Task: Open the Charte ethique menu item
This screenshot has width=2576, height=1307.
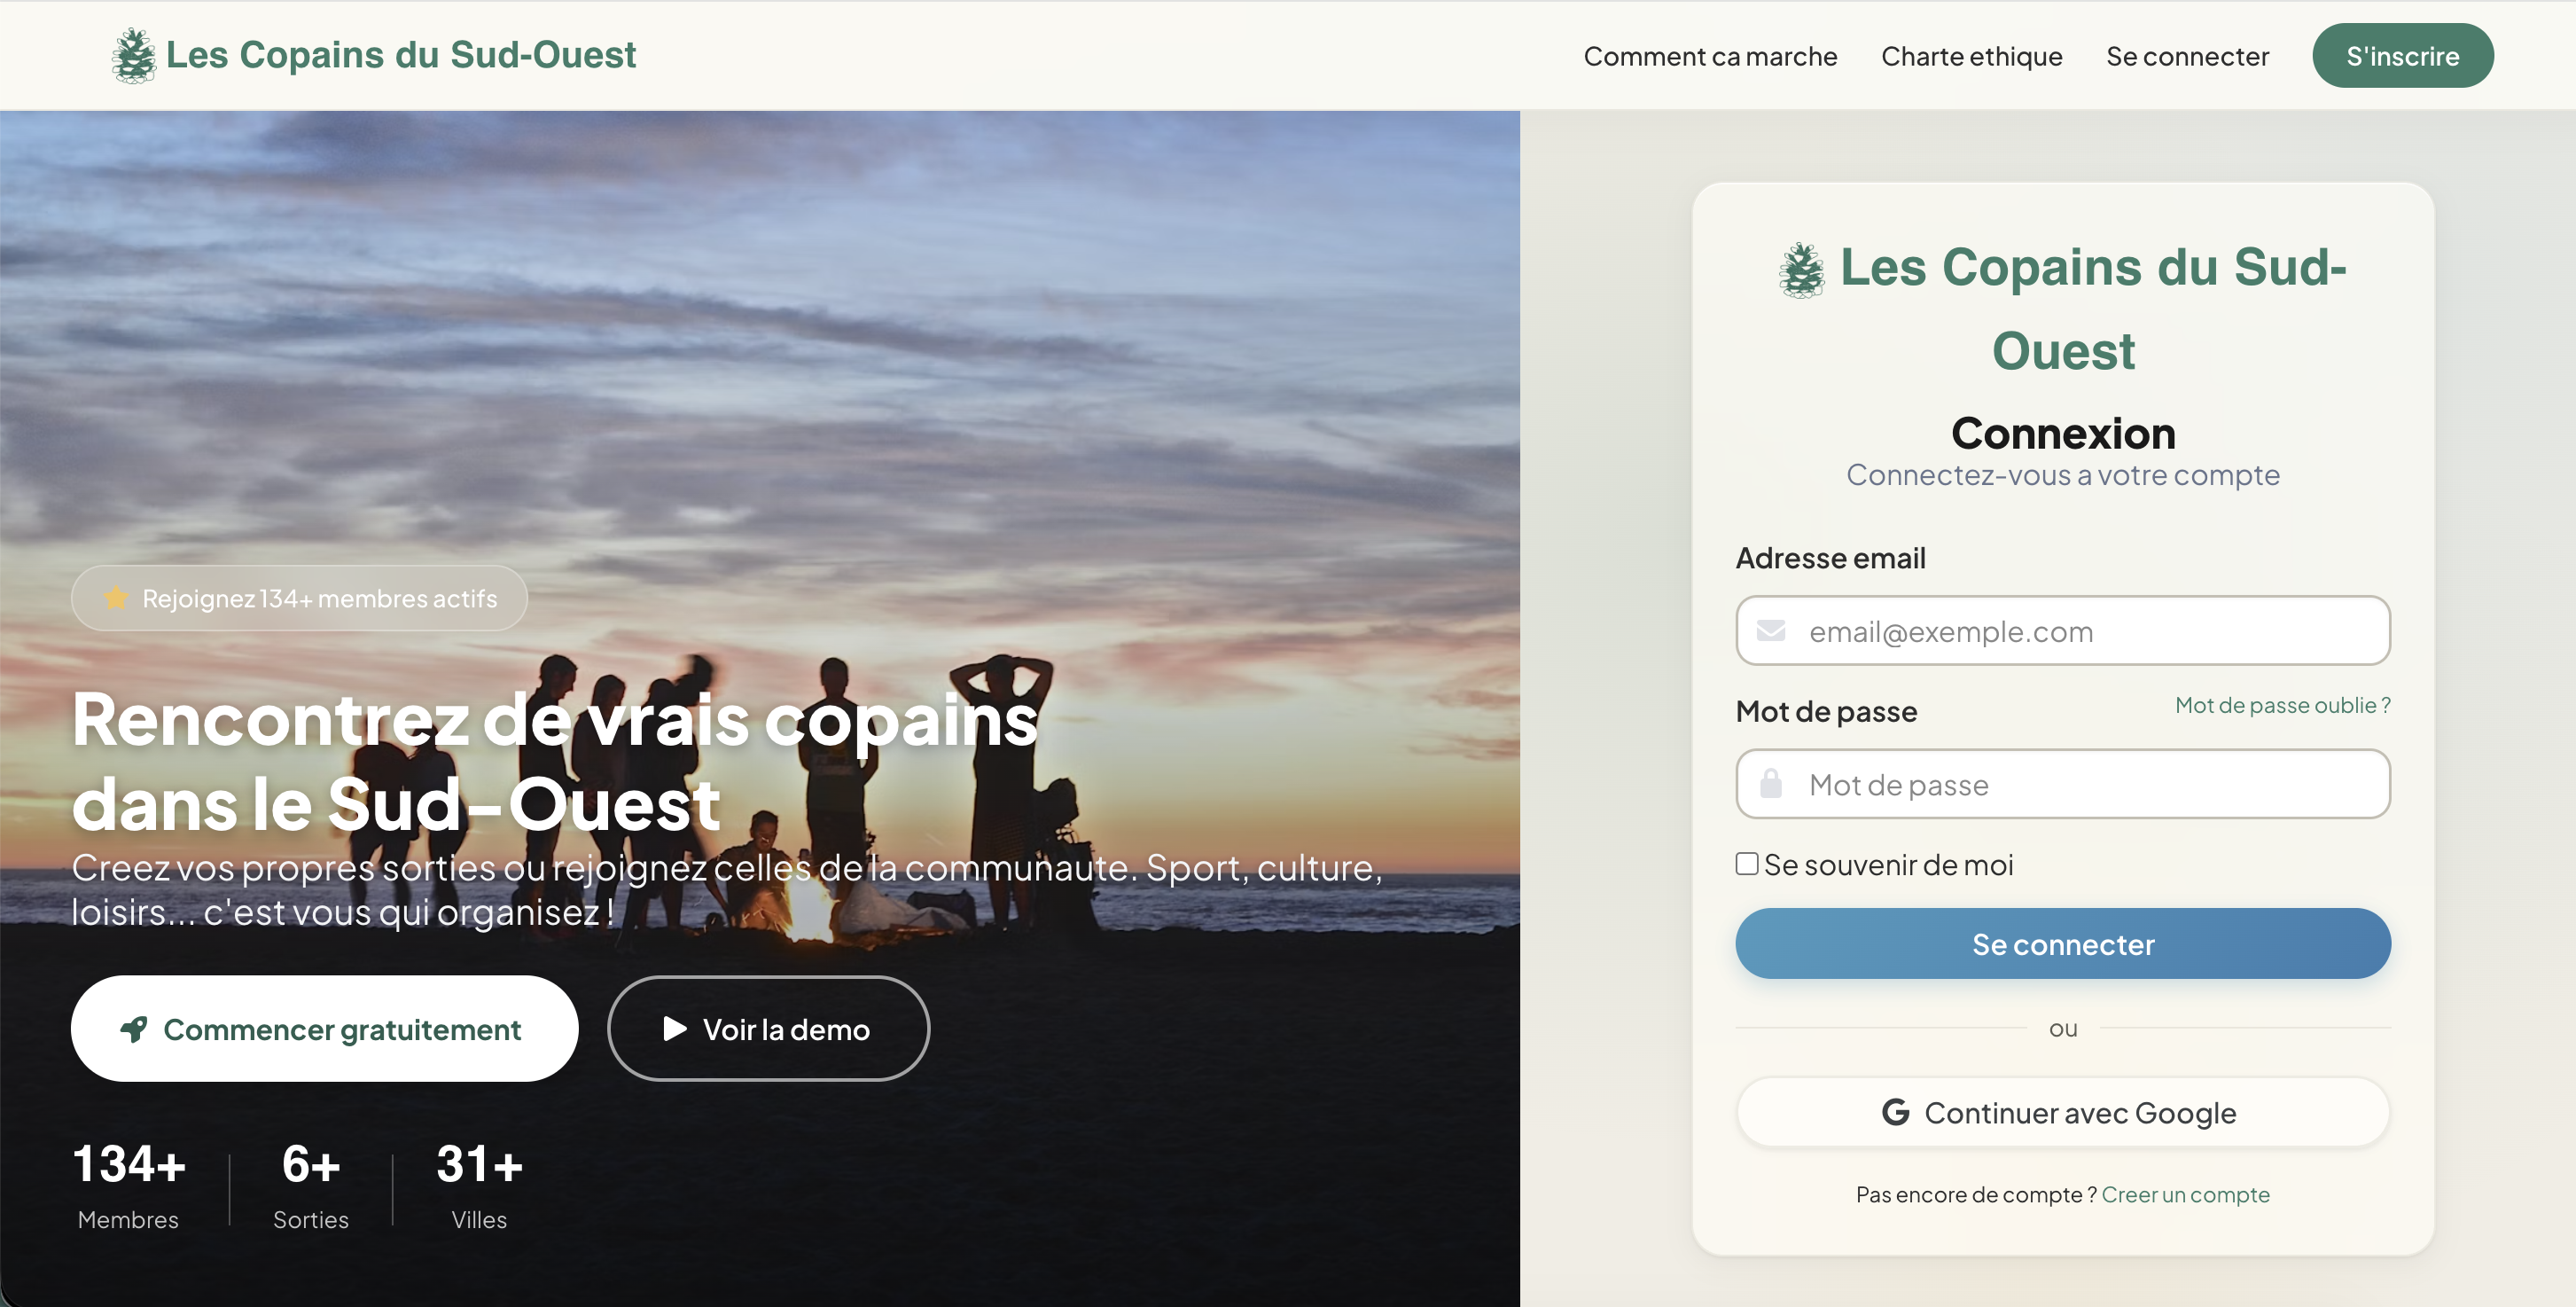Action: click(1971, 56)
